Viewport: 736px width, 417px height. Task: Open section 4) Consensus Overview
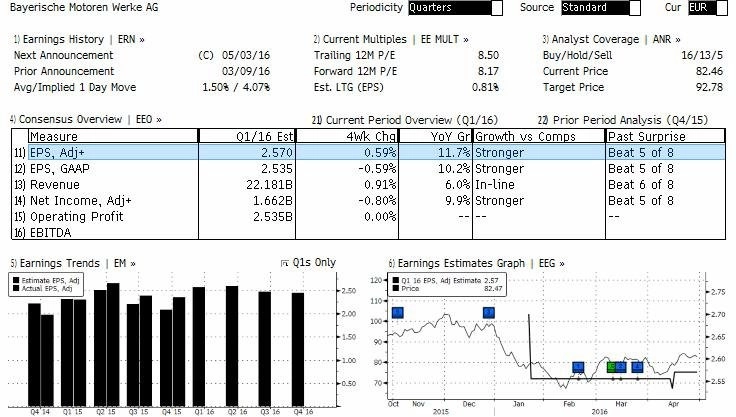point(66,119)
